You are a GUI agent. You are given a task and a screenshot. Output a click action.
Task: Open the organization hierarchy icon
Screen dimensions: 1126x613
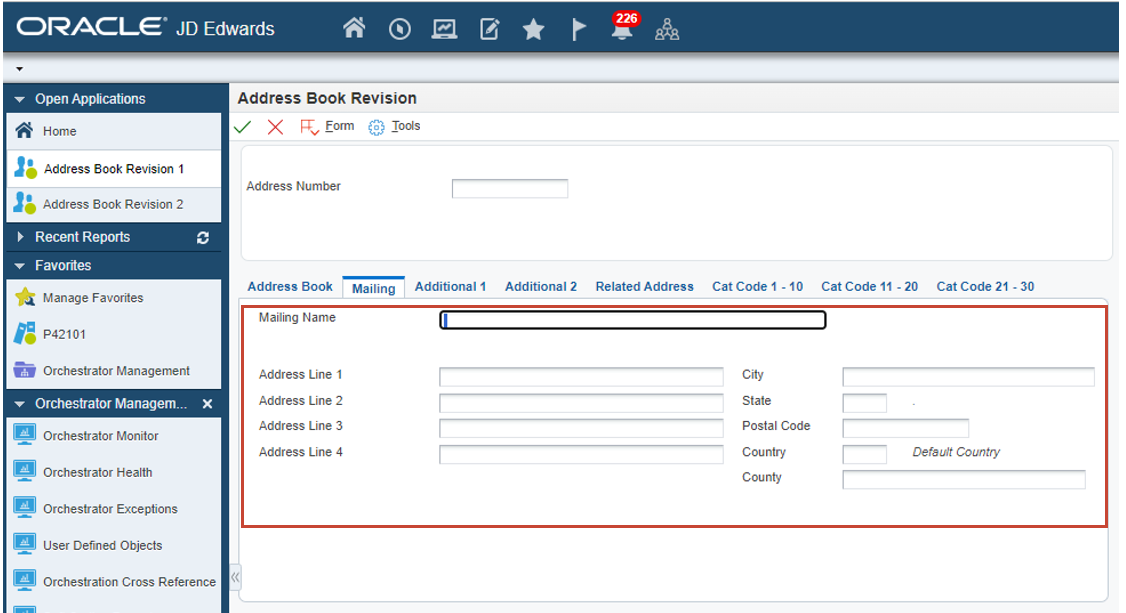(x=667, y=29)
